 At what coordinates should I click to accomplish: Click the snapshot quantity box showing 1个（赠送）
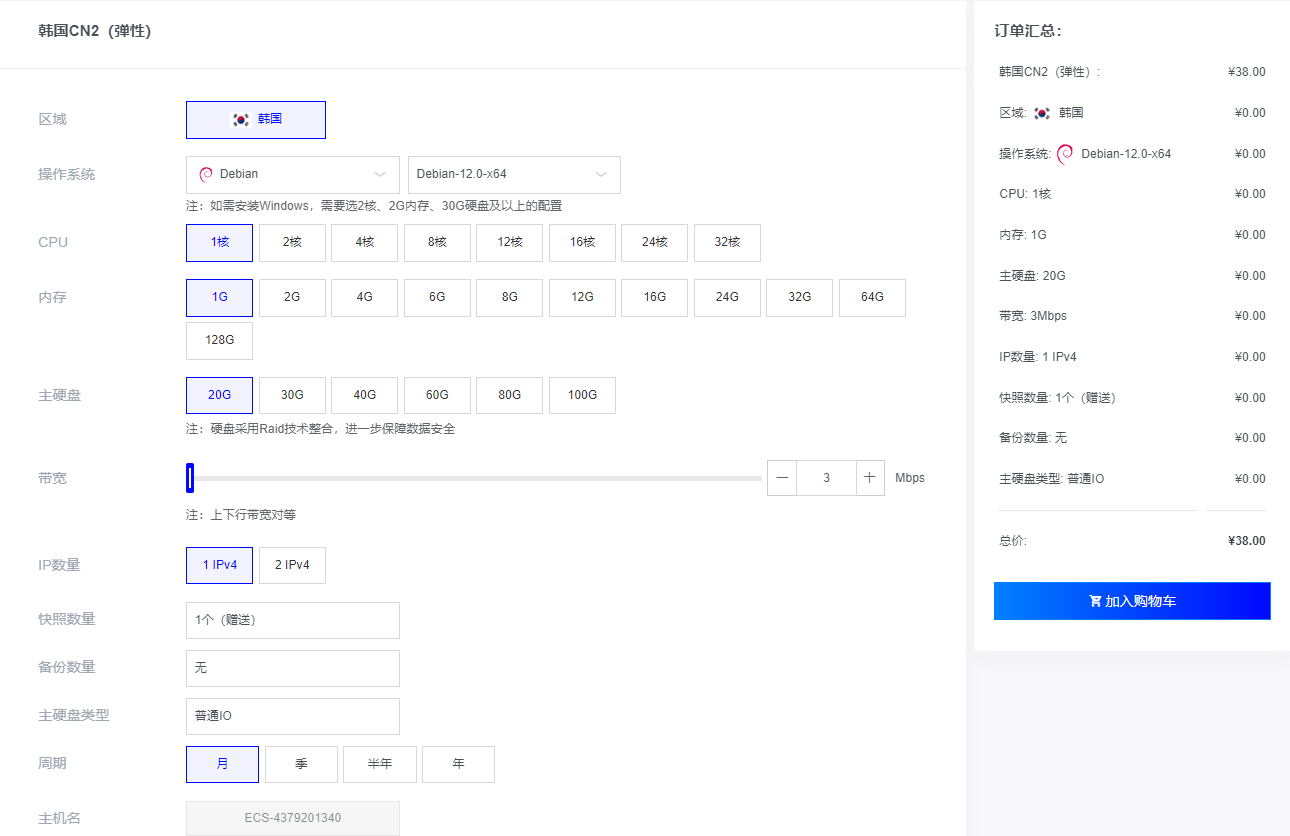(x=292, y=620)
